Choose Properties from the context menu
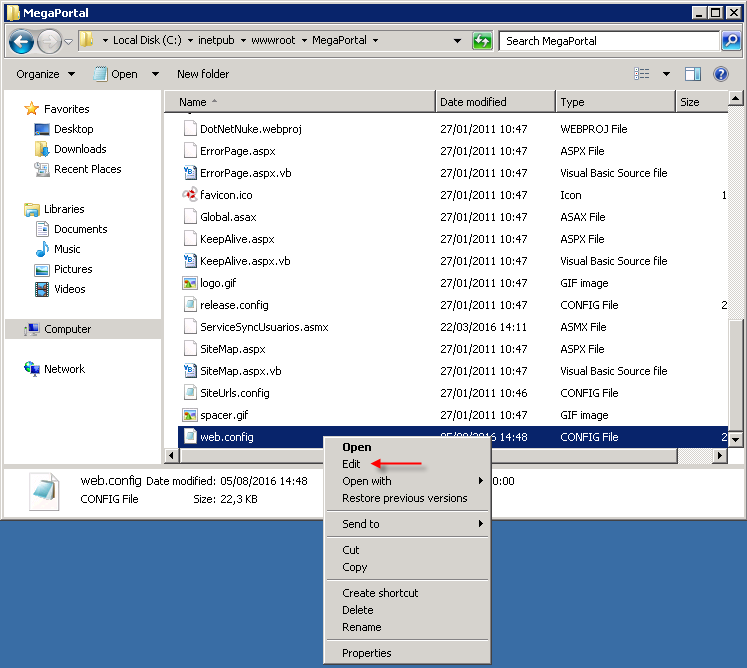 (x=366, y=653)
